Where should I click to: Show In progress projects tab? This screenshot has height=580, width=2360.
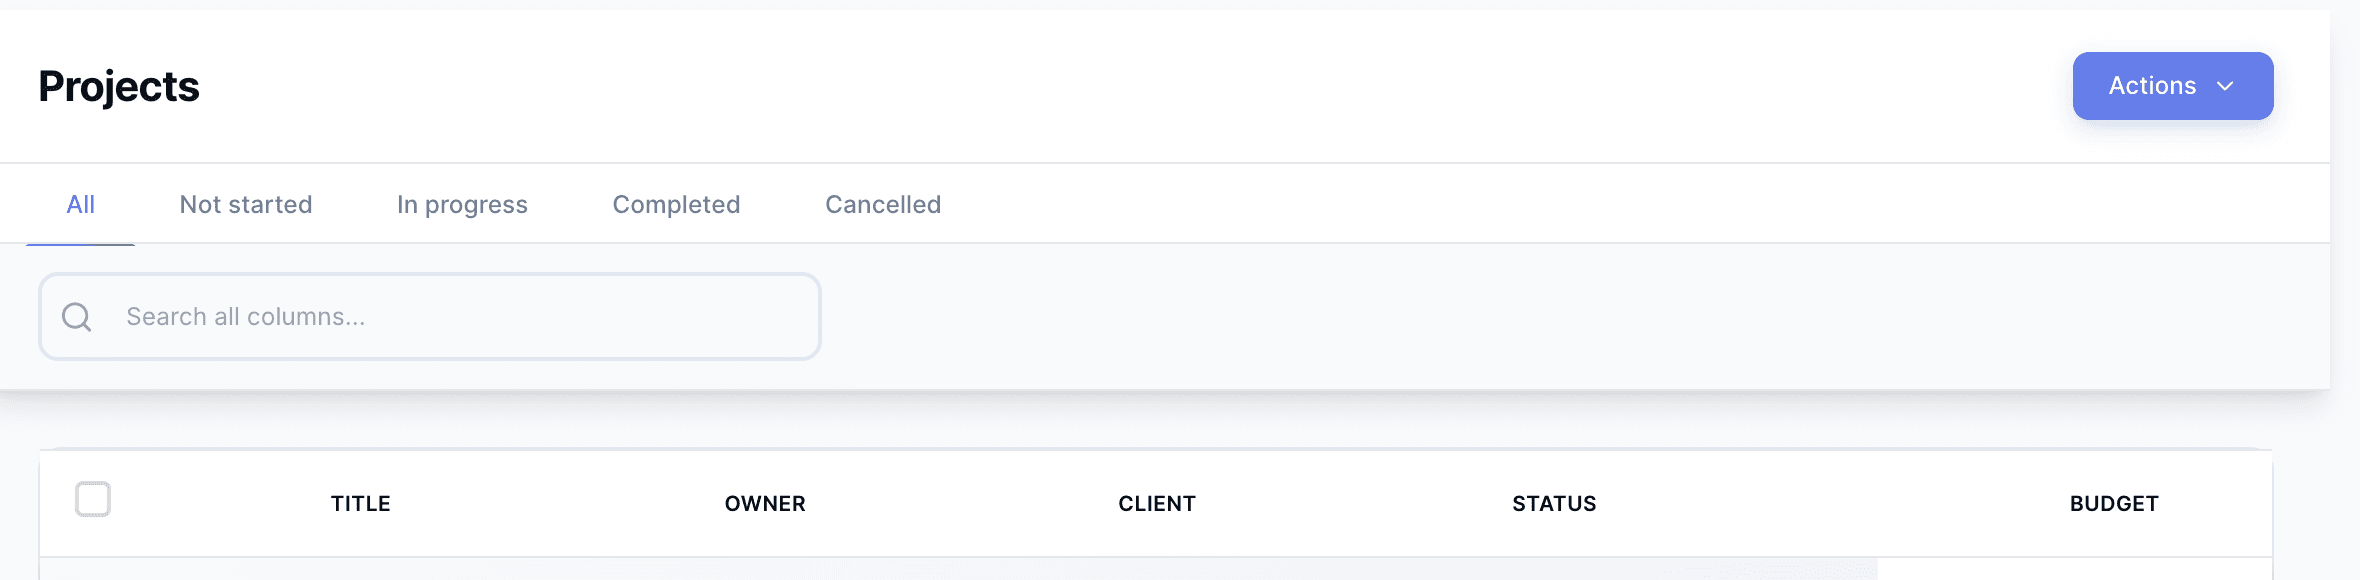[462, 205]
